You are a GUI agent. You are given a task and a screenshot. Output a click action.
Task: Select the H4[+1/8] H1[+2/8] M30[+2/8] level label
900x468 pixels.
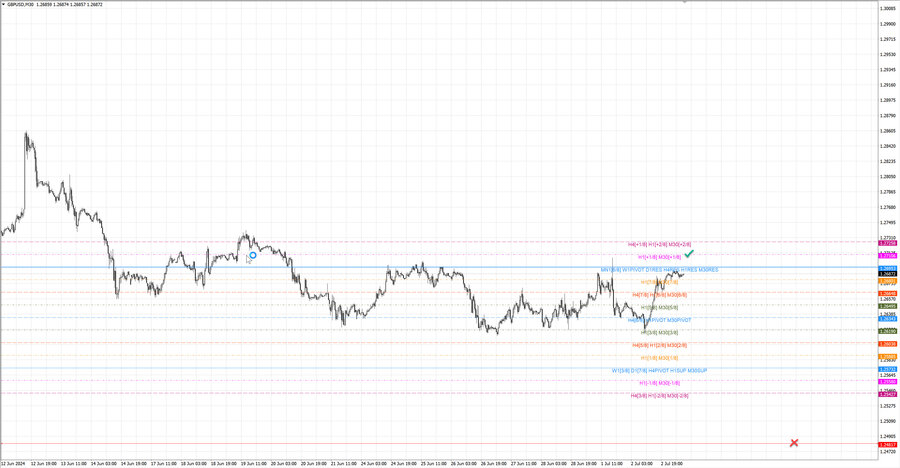660,244
